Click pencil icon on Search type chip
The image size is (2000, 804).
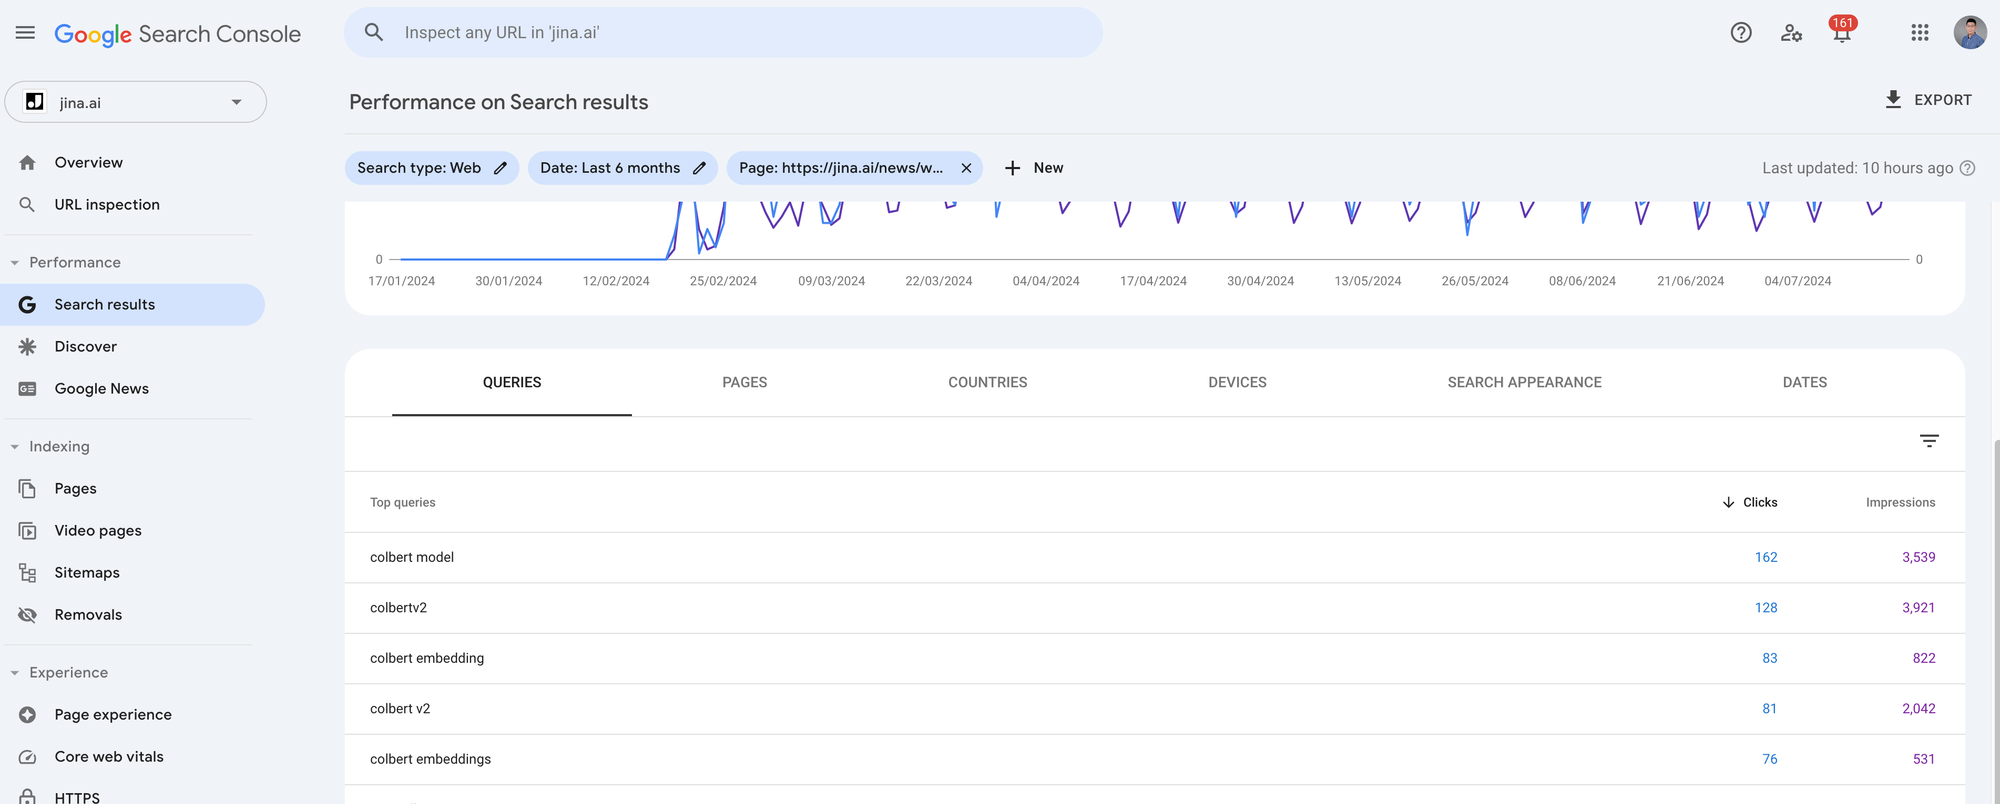point(500,168)
